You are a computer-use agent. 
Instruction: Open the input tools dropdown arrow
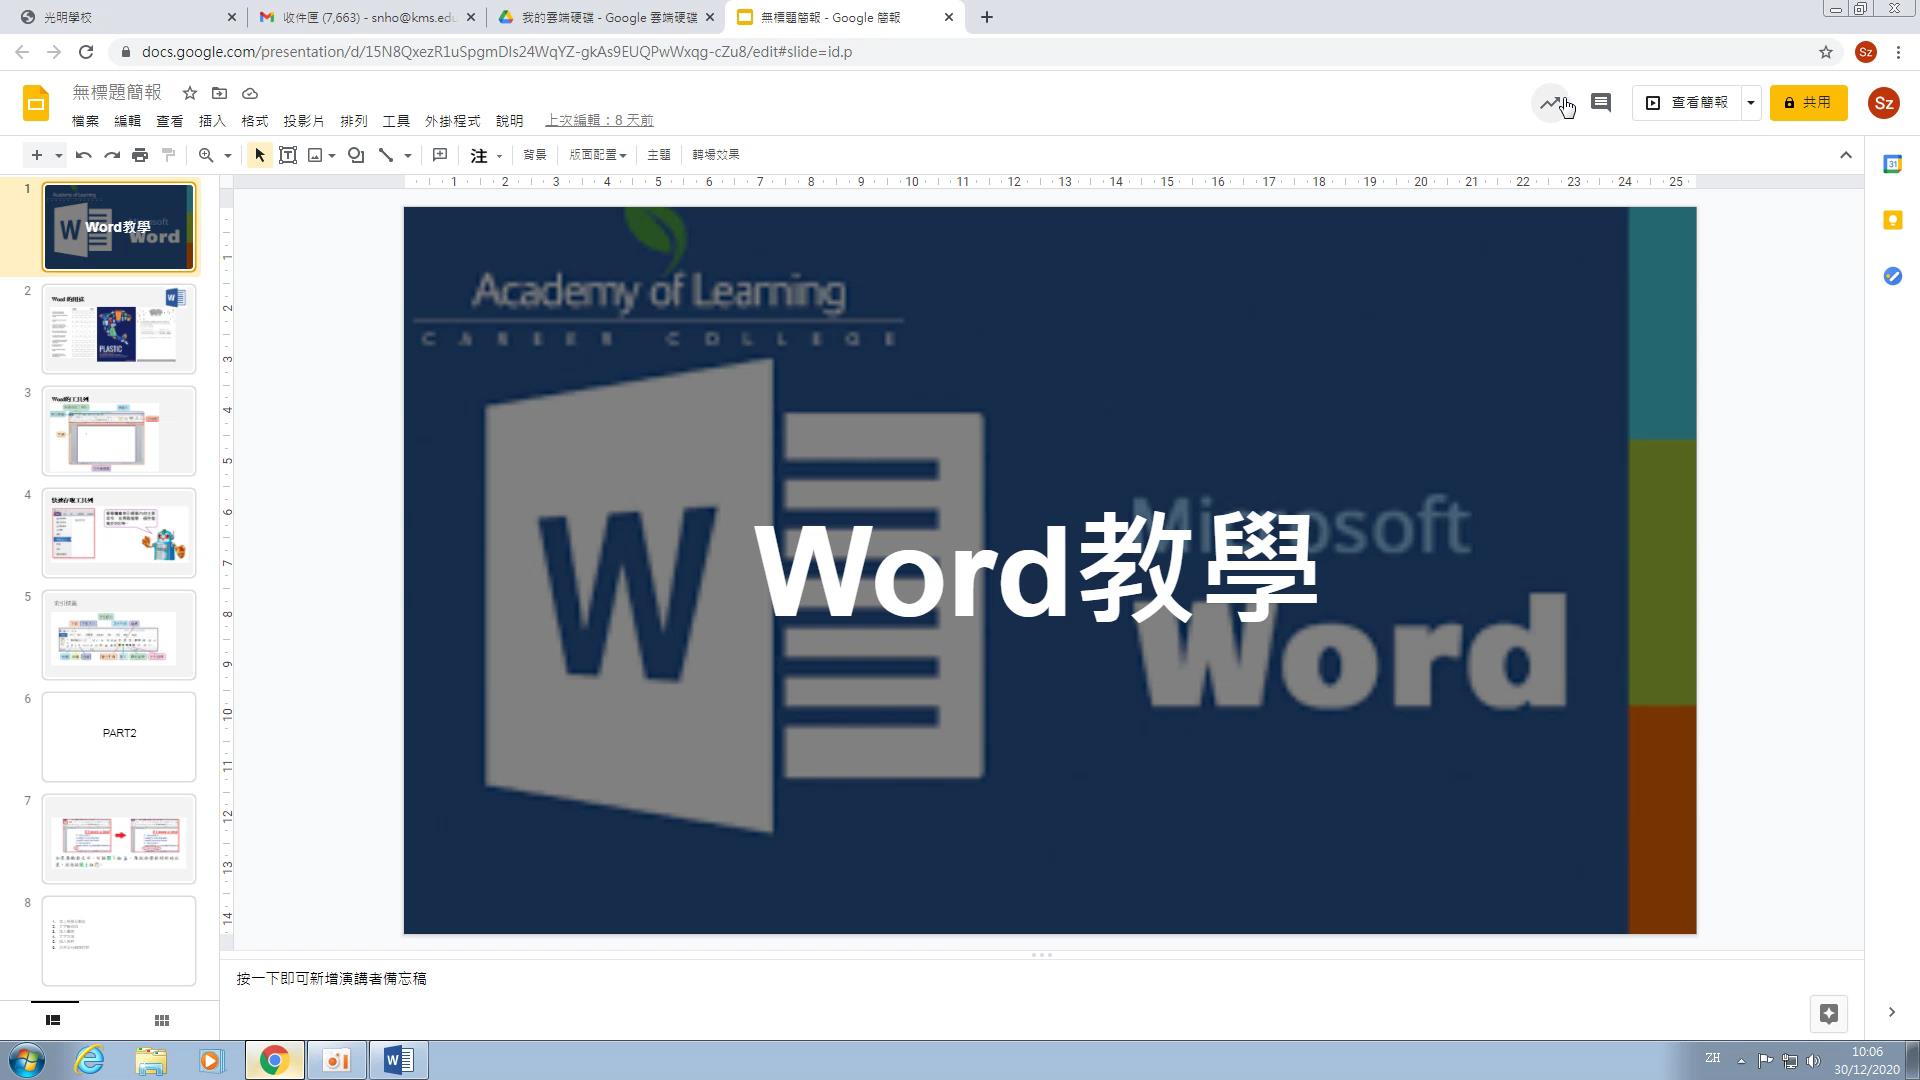[499, 155]
